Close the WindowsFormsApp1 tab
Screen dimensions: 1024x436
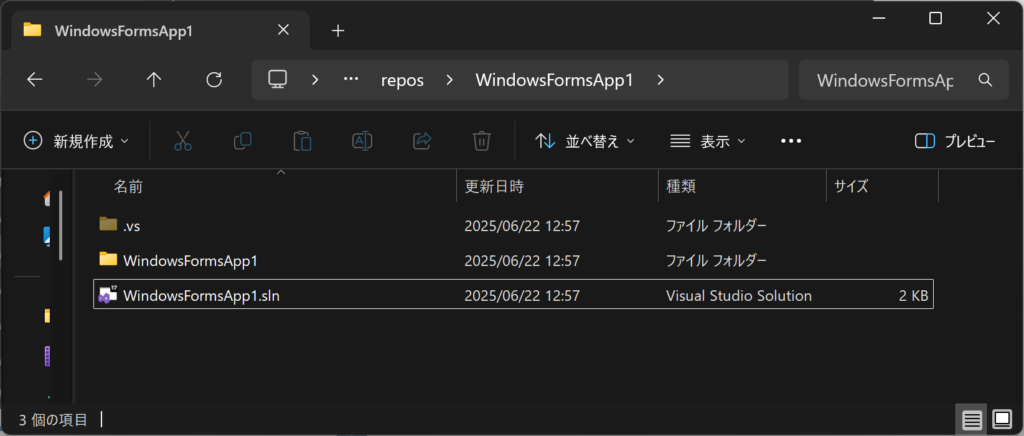(283, 30)
